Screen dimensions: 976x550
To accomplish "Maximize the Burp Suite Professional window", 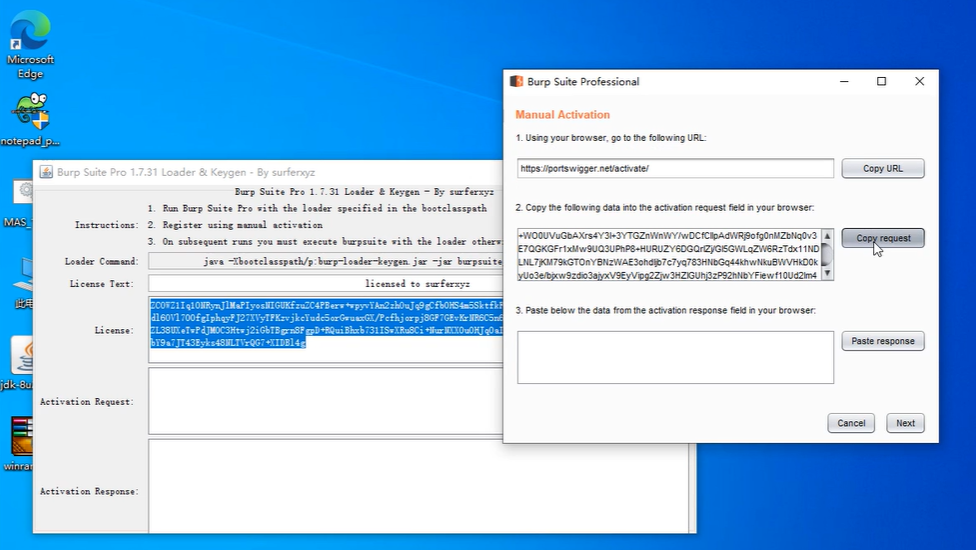I will (x=881, y=82).
